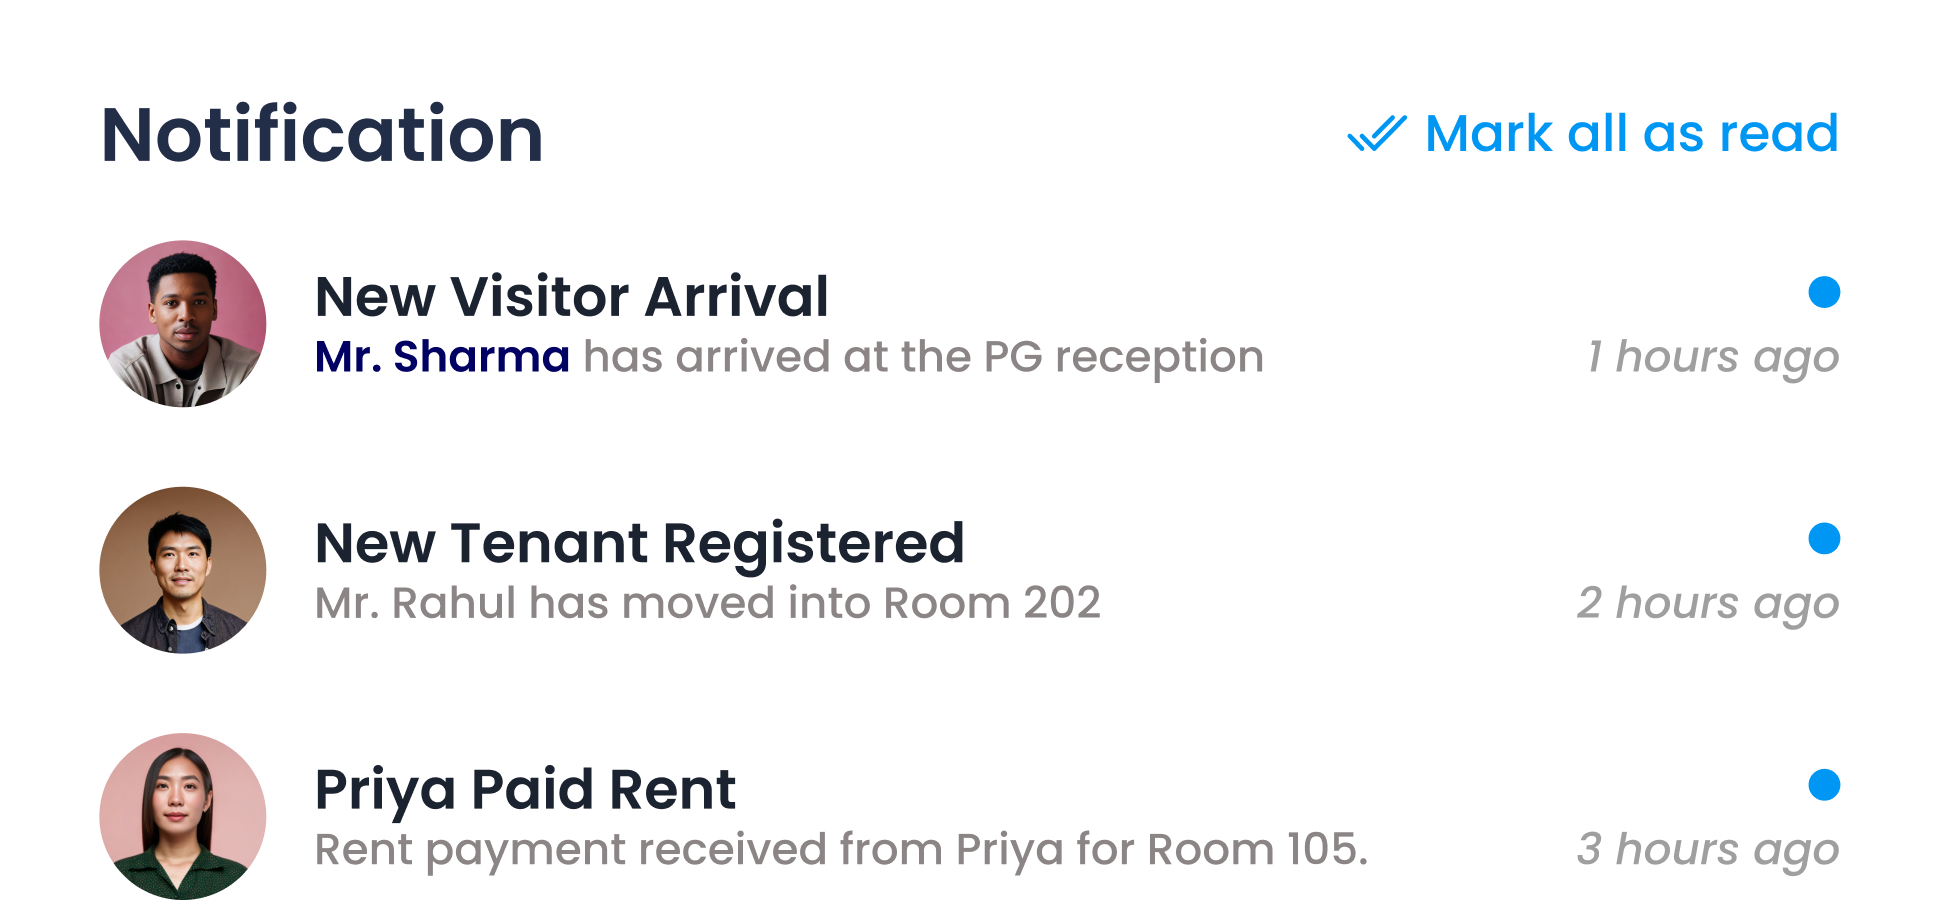Open the New Tenant Registered notification title
1940x904 pixels.
(639, 543)
